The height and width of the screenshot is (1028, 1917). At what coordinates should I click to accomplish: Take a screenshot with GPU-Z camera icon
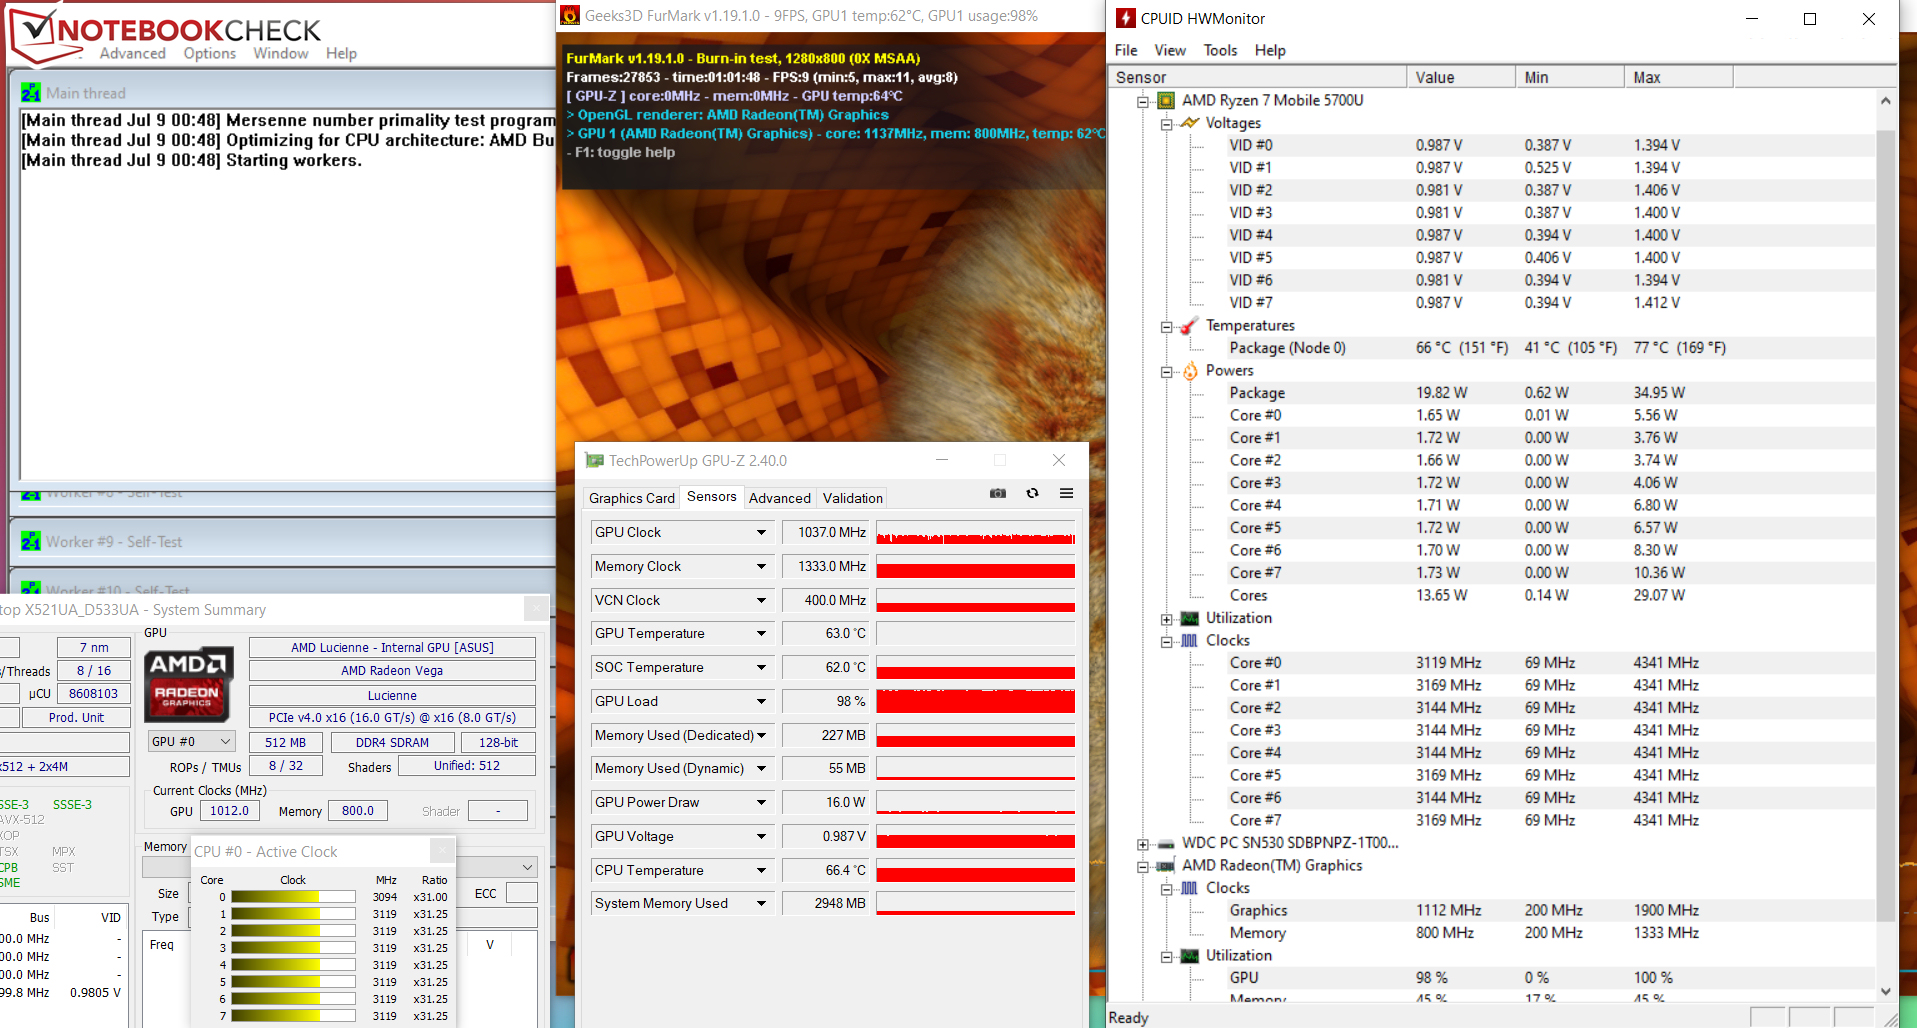pyautogui.click(x=997, y=493)
